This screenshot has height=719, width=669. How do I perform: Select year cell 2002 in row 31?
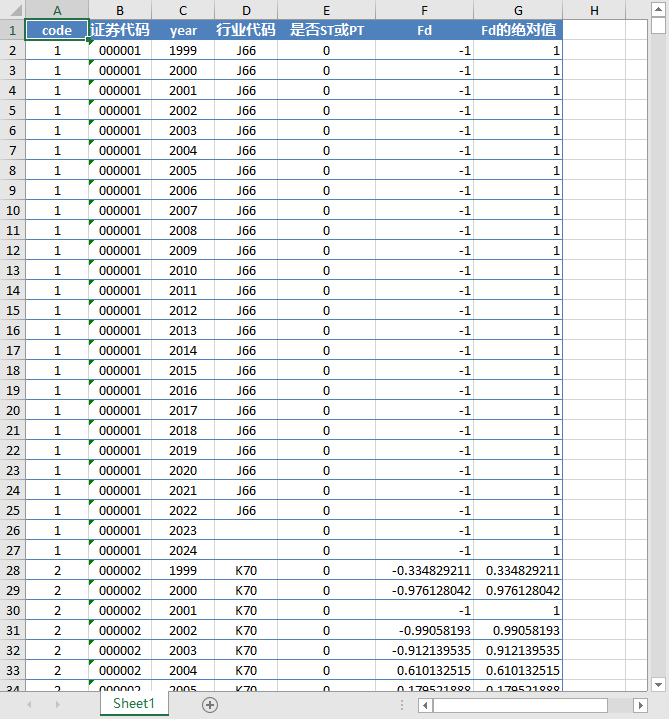tap(183, 631)
